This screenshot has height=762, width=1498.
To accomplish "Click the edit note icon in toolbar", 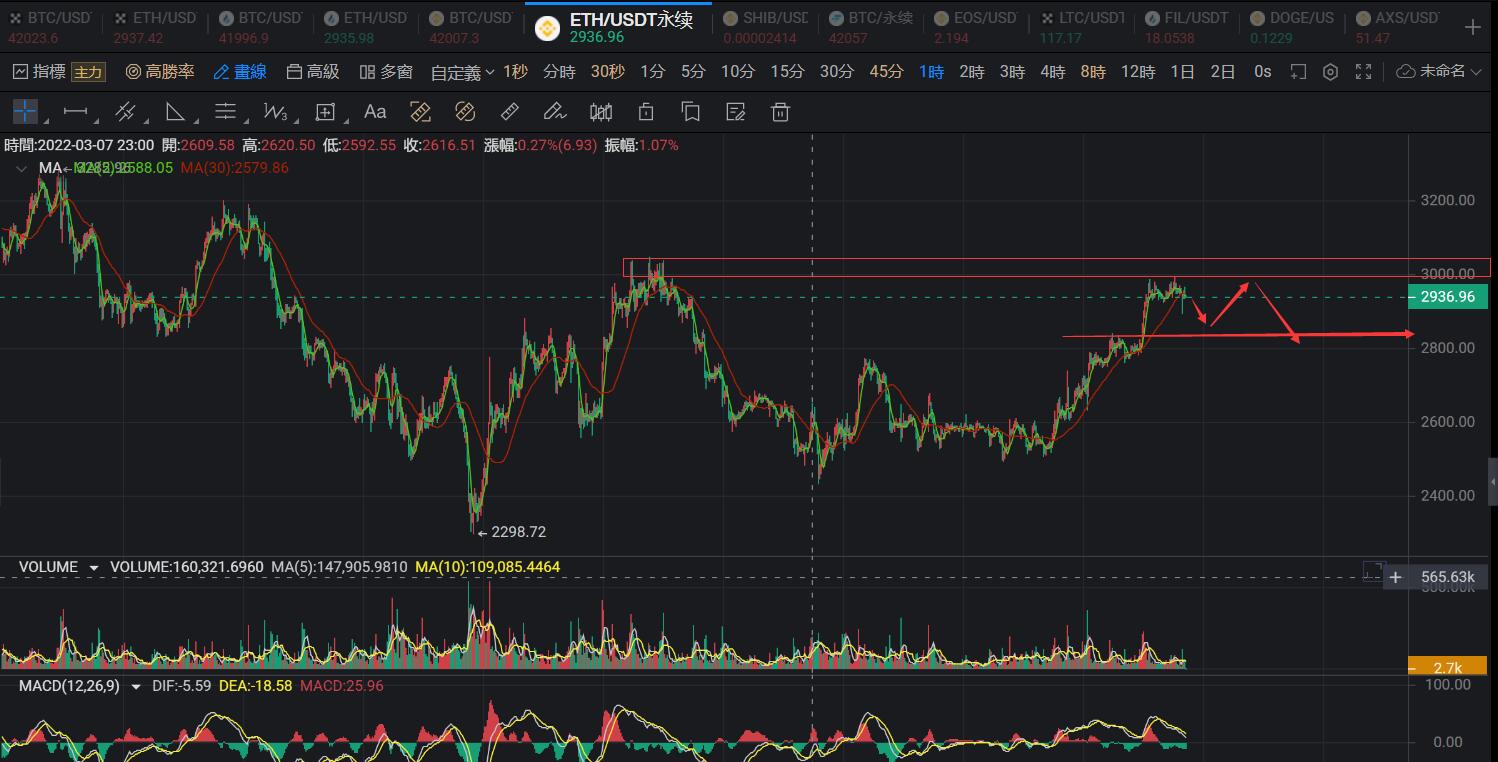I will tap(736, 111).
